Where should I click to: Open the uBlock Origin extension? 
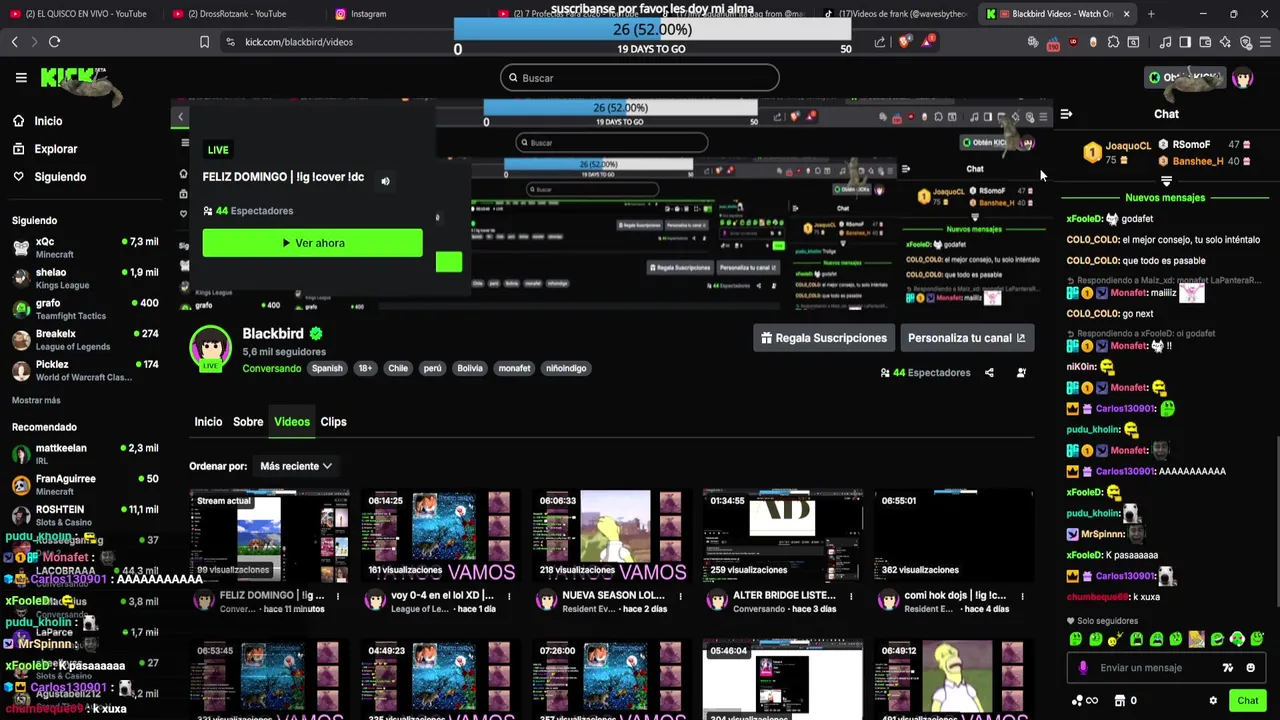1074,42
